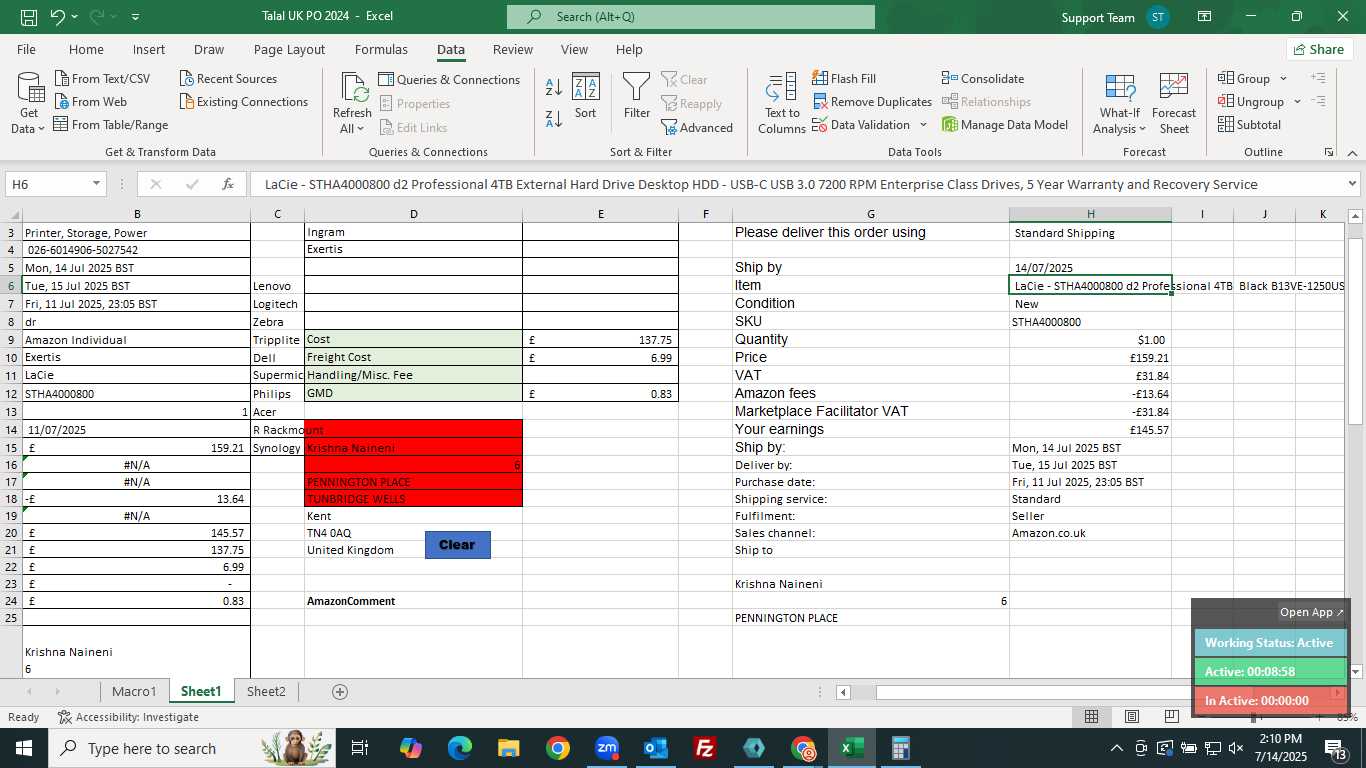Image resolution: width=1366 pixels, height=768 pixels.
Task: Click the Subtotal command
Action: coord(1249,125)
